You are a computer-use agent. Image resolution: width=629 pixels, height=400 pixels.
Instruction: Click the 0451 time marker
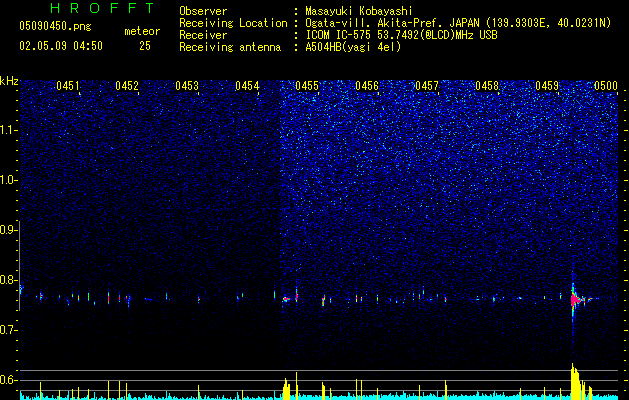[68, 86]
